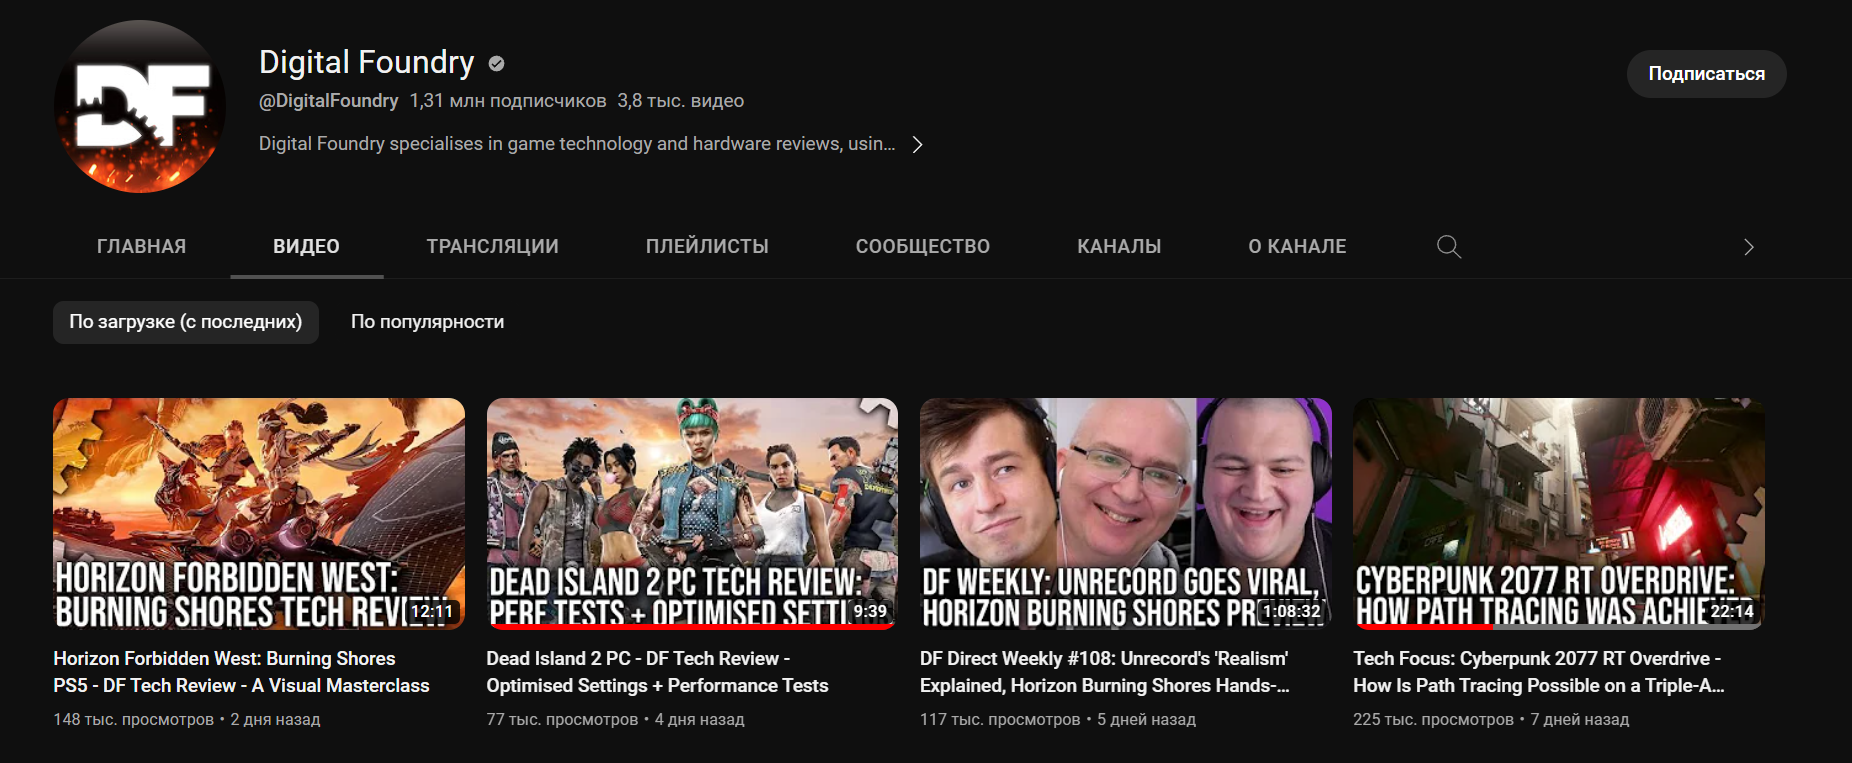Click the 1,31 млн подписчиков count
This screenshot has width=1852, height=763.
coord(508,101)
